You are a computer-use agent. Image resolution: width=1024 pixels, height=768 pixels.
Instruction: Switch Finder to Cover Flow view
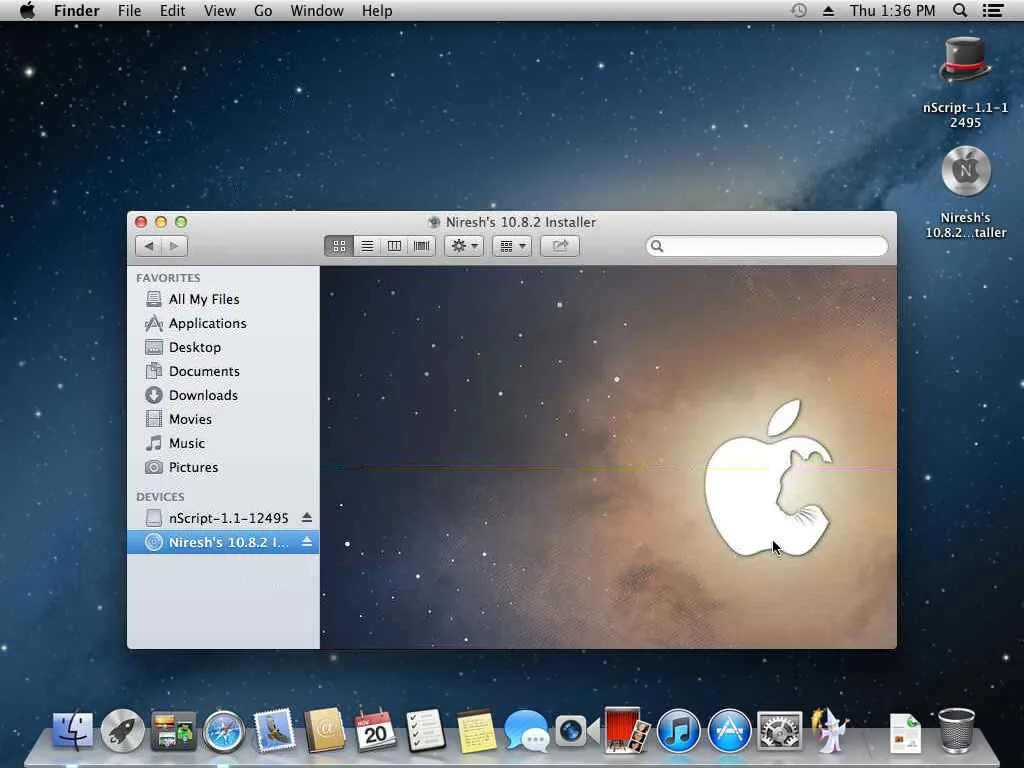pyautogui.click(x=422, y=246)
